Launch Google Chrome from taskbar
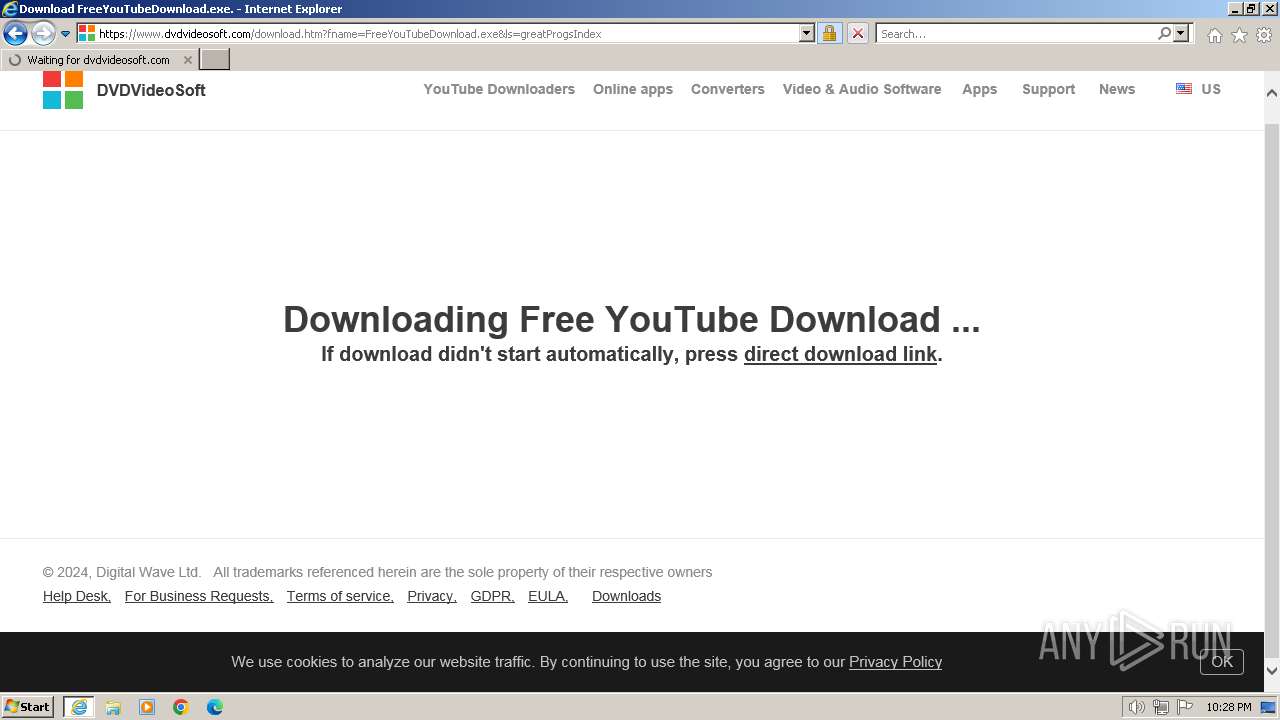 point(181,707)
